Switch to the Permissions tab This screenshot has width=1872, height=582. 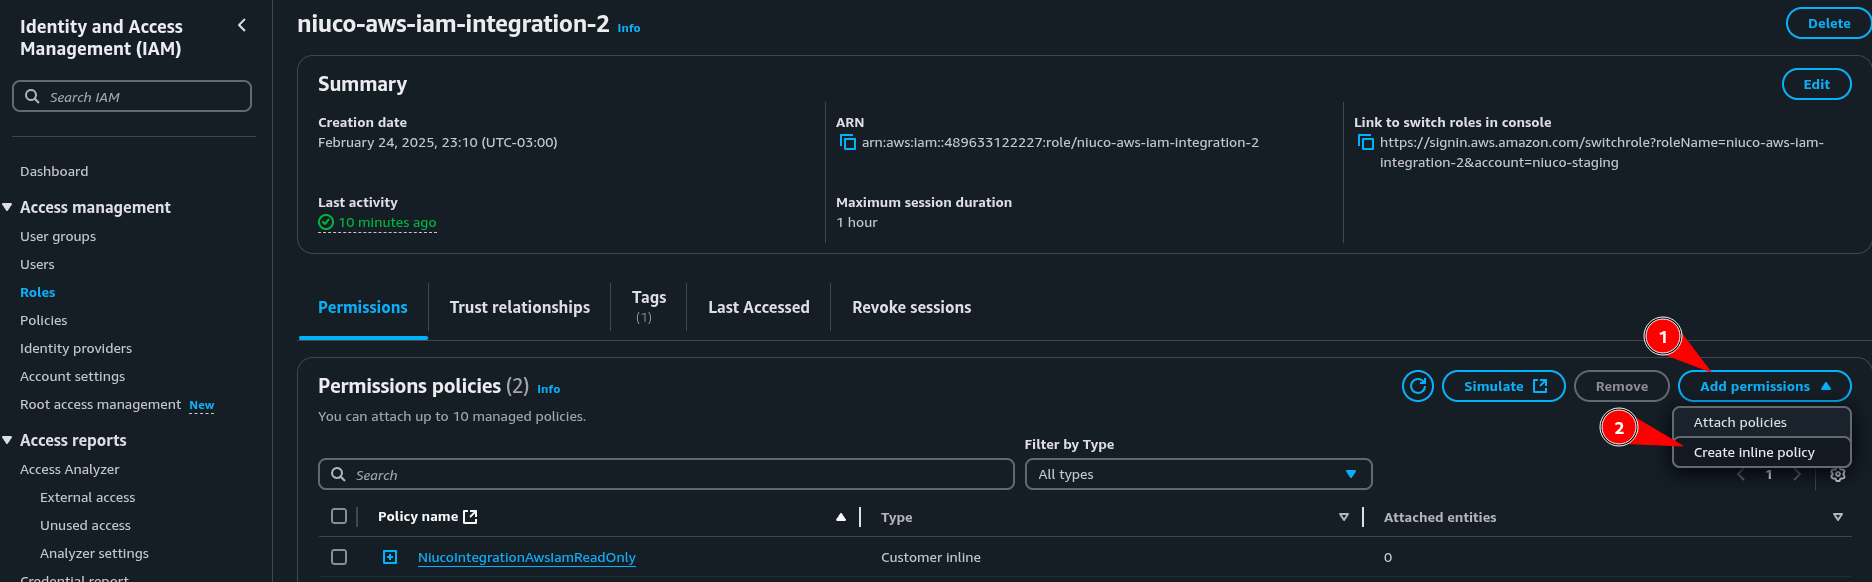coord(363,307)
